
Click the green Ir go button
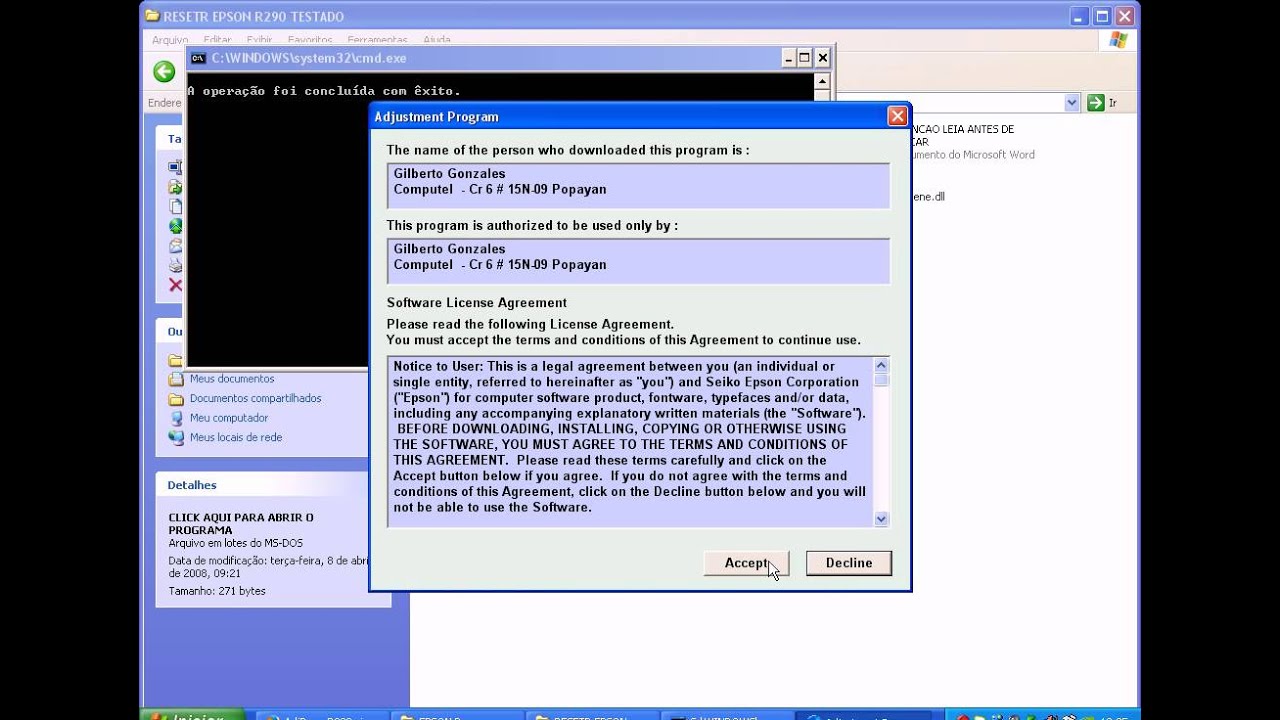(x=1102, y=103)
